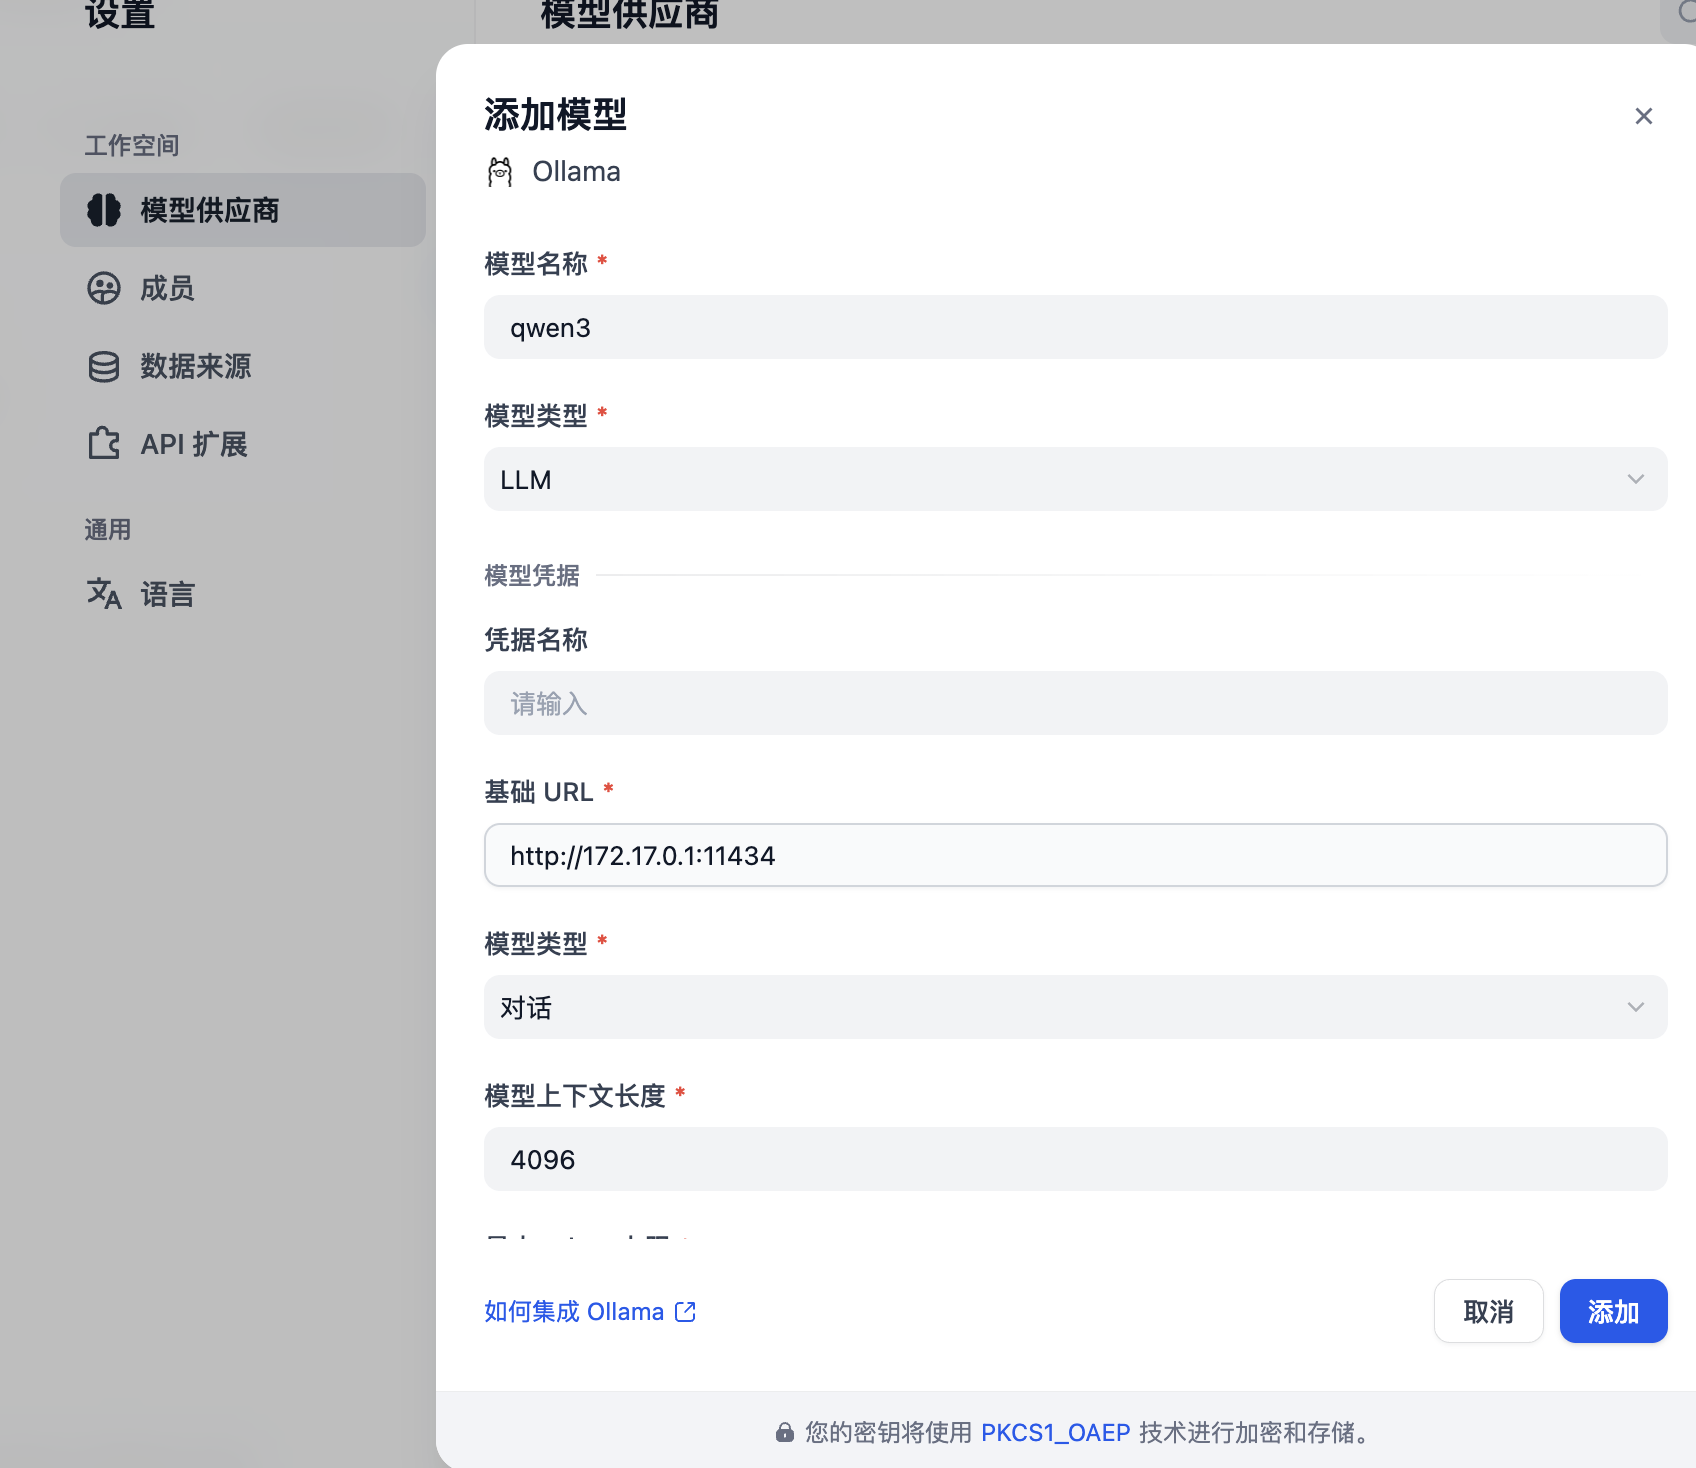1696x1468 pixels.
Task: Open the 如何集成 Ollama link
Action: point(590,1311)
